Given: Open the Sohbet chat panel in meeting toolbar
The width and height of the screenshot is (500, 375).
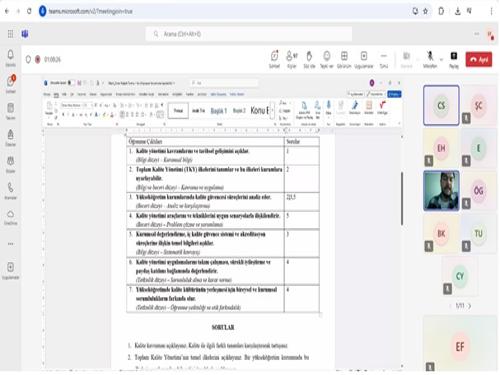Looking at the screenshot, I should (x=274, y=59).
